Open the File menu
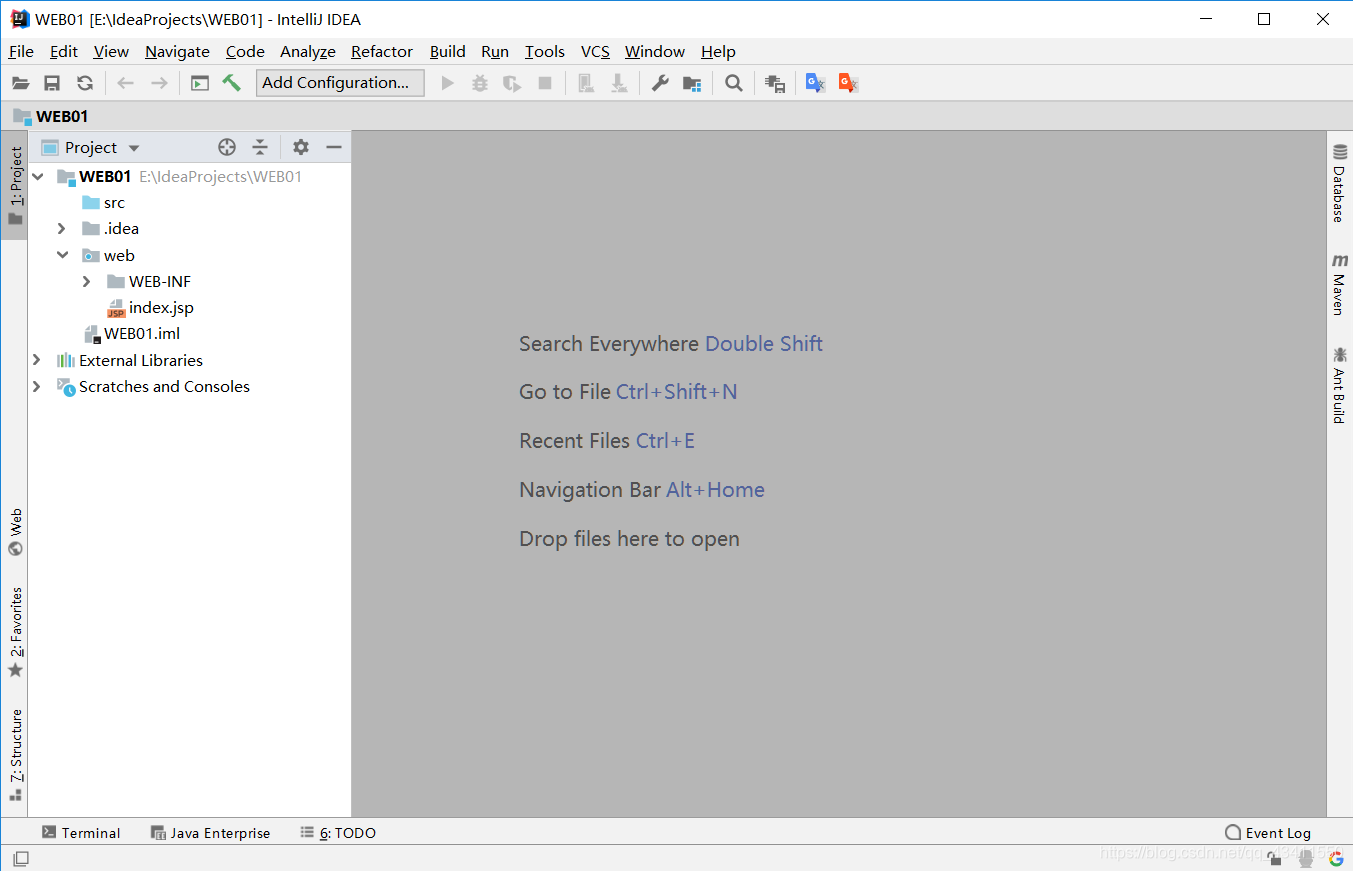 pyautogui.click(x=21, y=52)
